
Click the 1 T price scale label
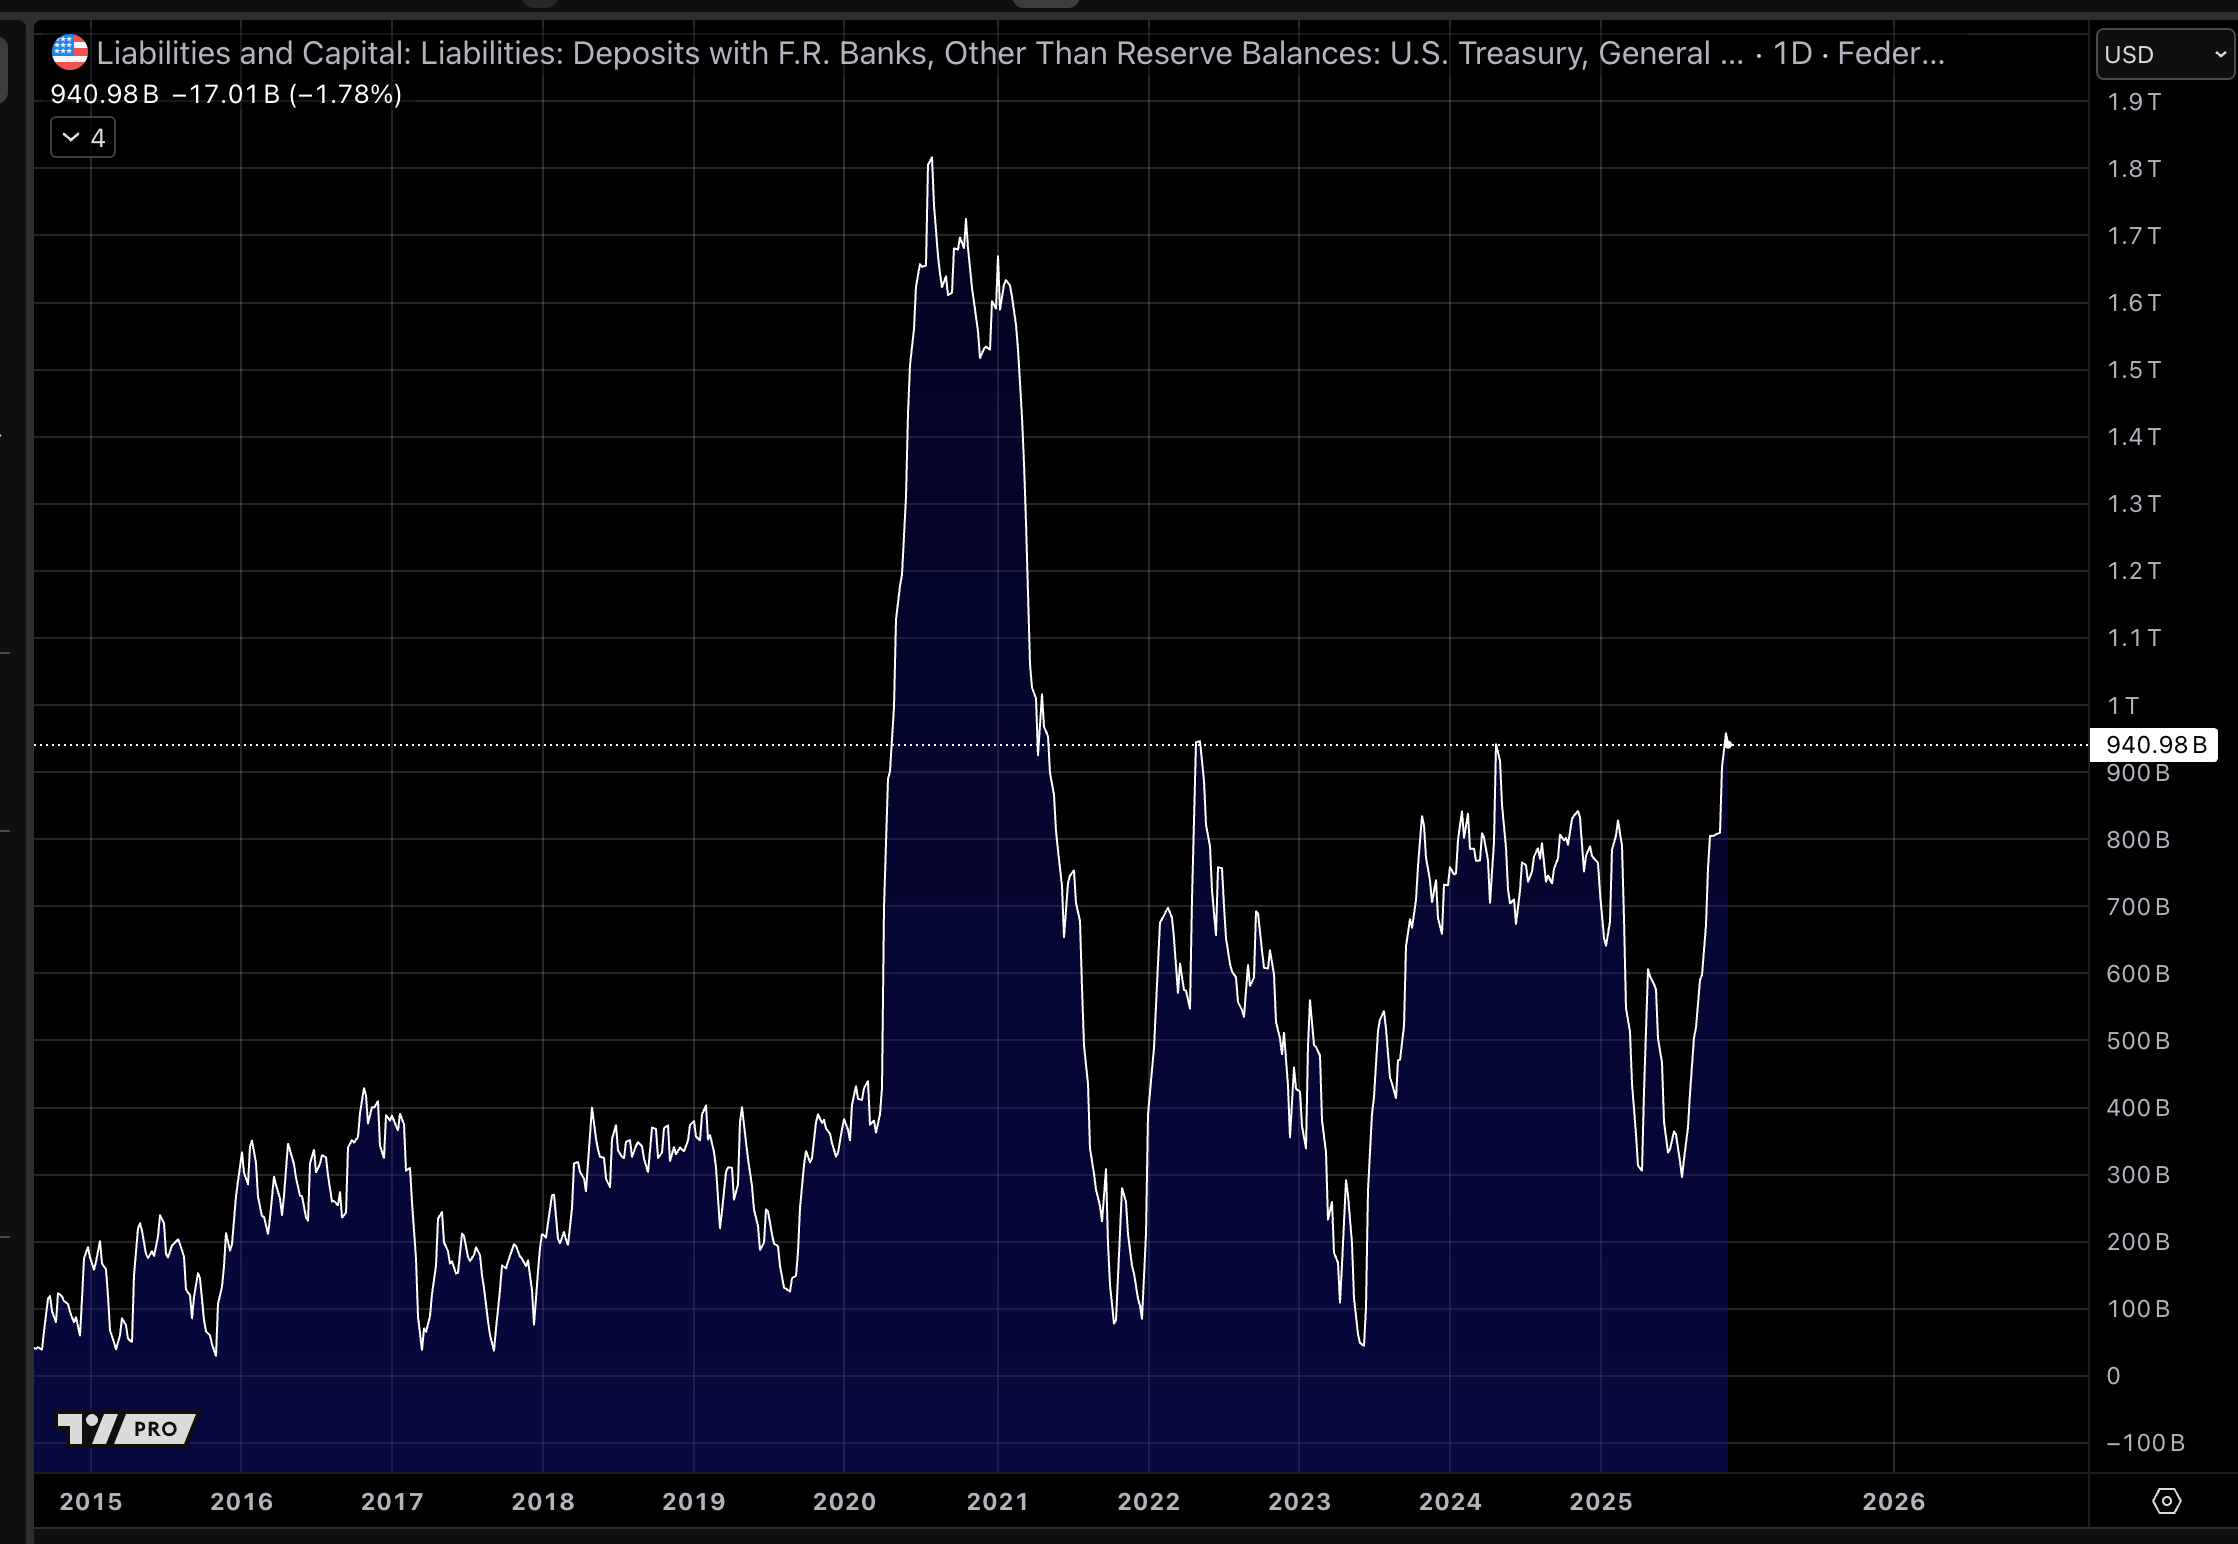[2122, 706]
